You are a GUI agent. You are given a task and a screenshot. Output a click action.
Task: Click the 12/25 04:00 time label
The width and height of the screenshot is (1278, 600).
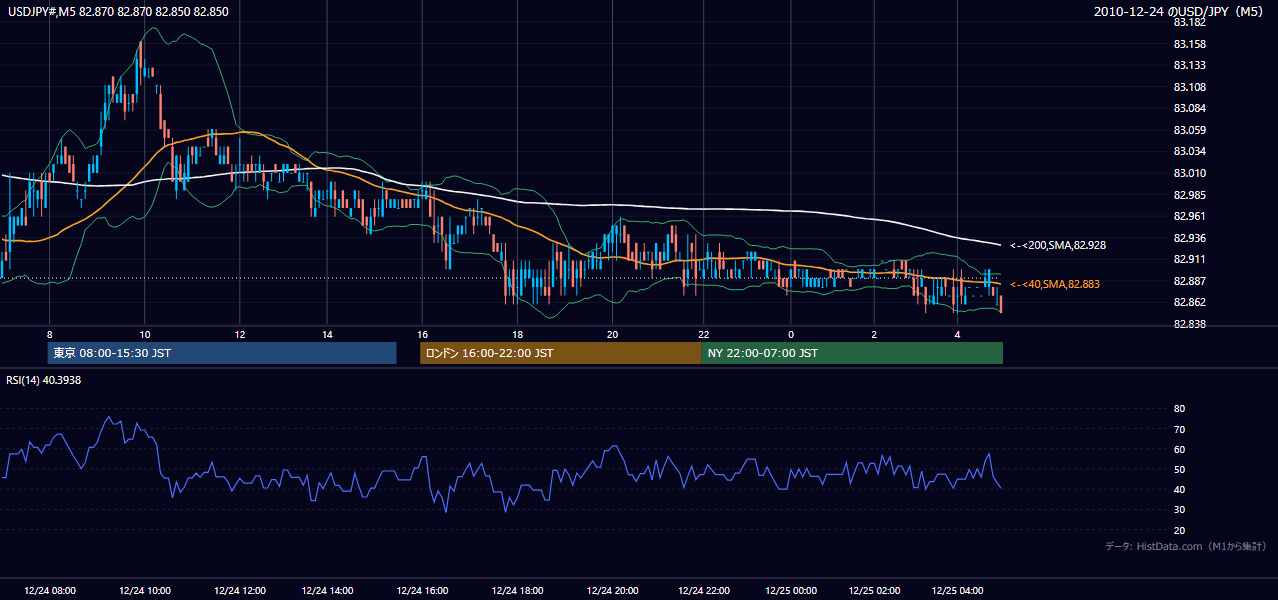point(958,590)
